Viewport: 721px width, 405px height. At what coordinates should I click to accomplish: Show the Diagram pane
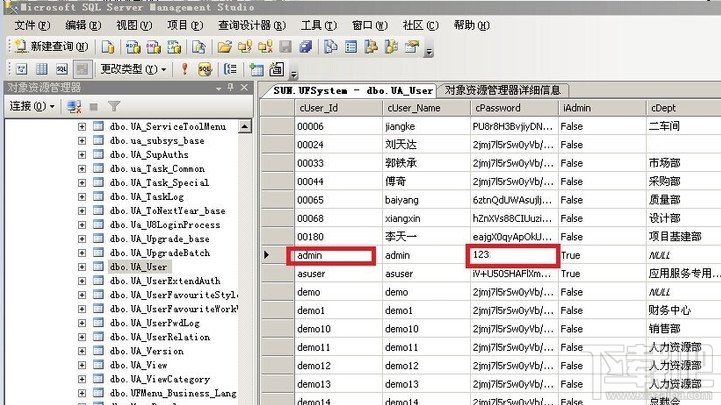[x=21, y=69]
